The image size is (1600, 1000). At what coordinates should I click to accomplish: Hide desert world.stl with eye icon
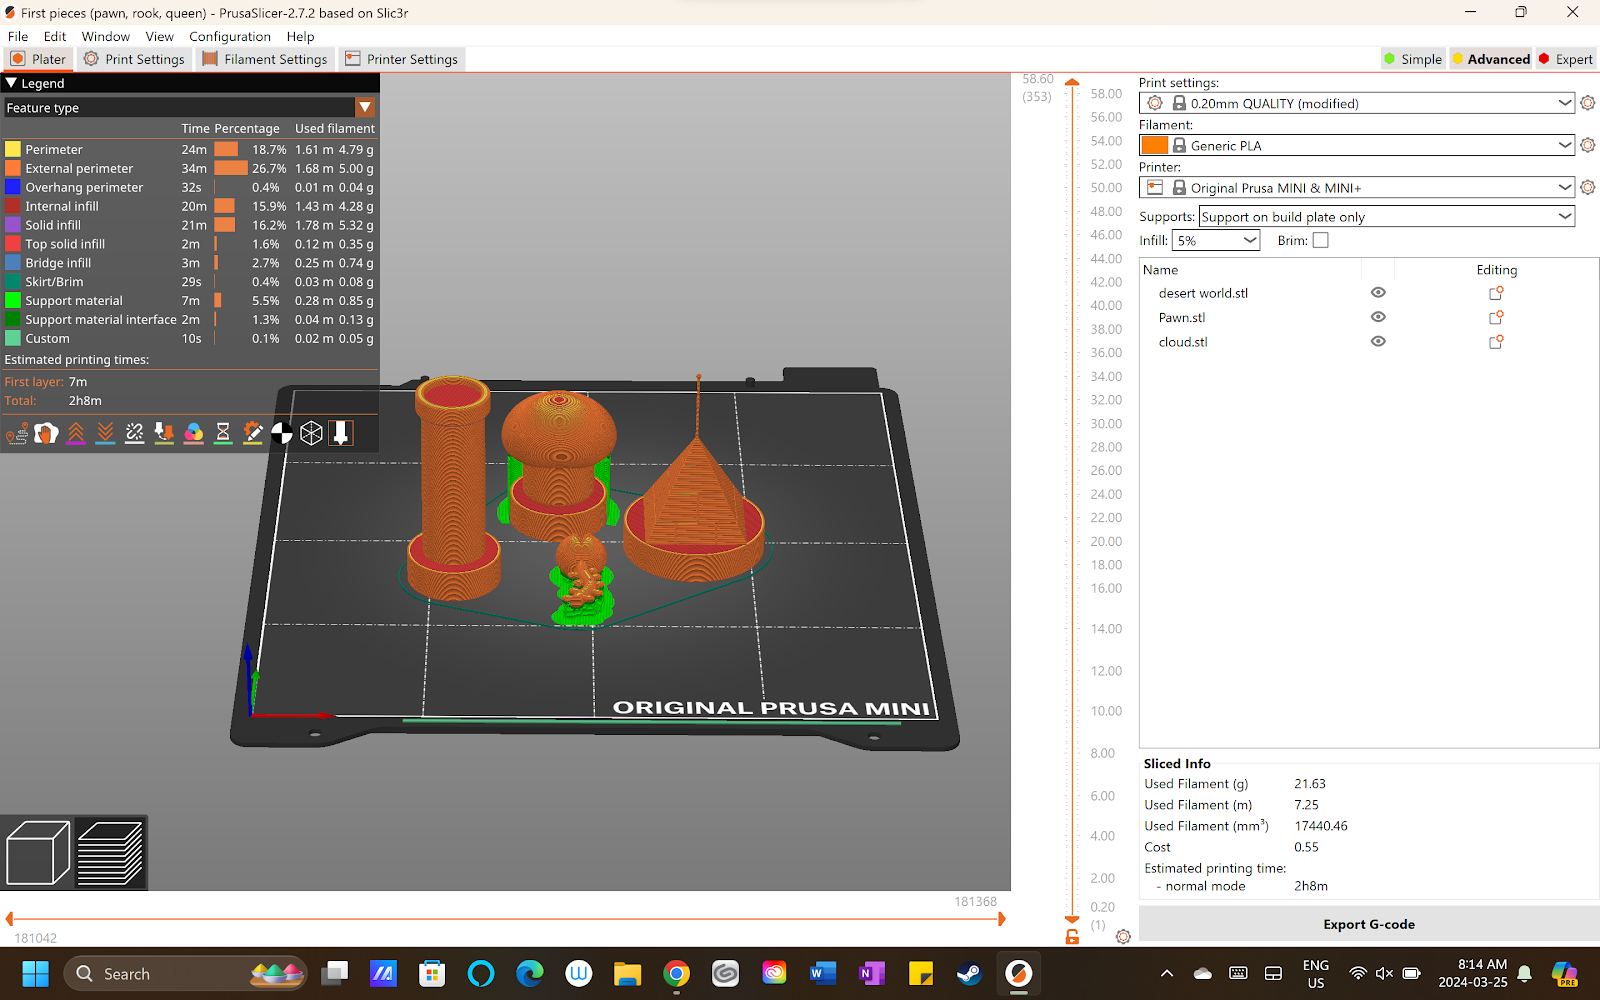pyautogui.click(x=1378, y=293)
